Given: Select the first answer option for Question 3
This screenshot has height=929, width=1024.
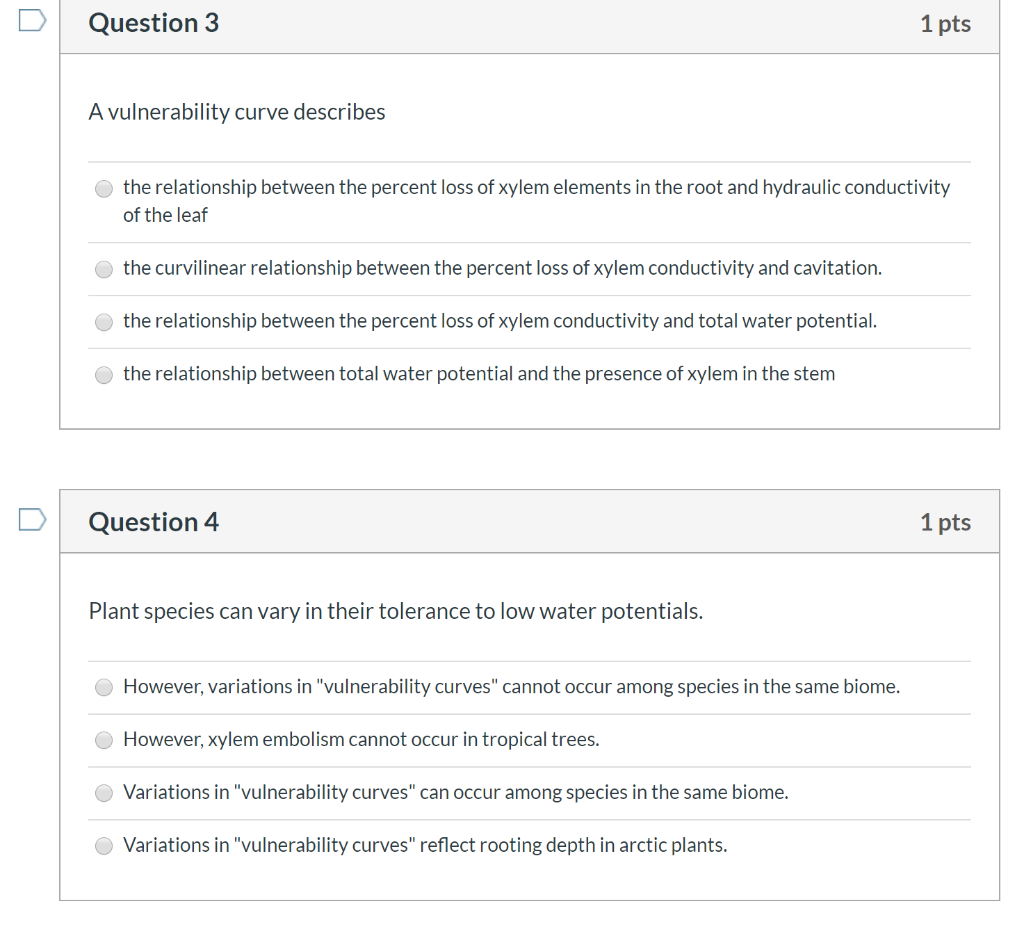Looking at the screenshot, I should (103, 188).
